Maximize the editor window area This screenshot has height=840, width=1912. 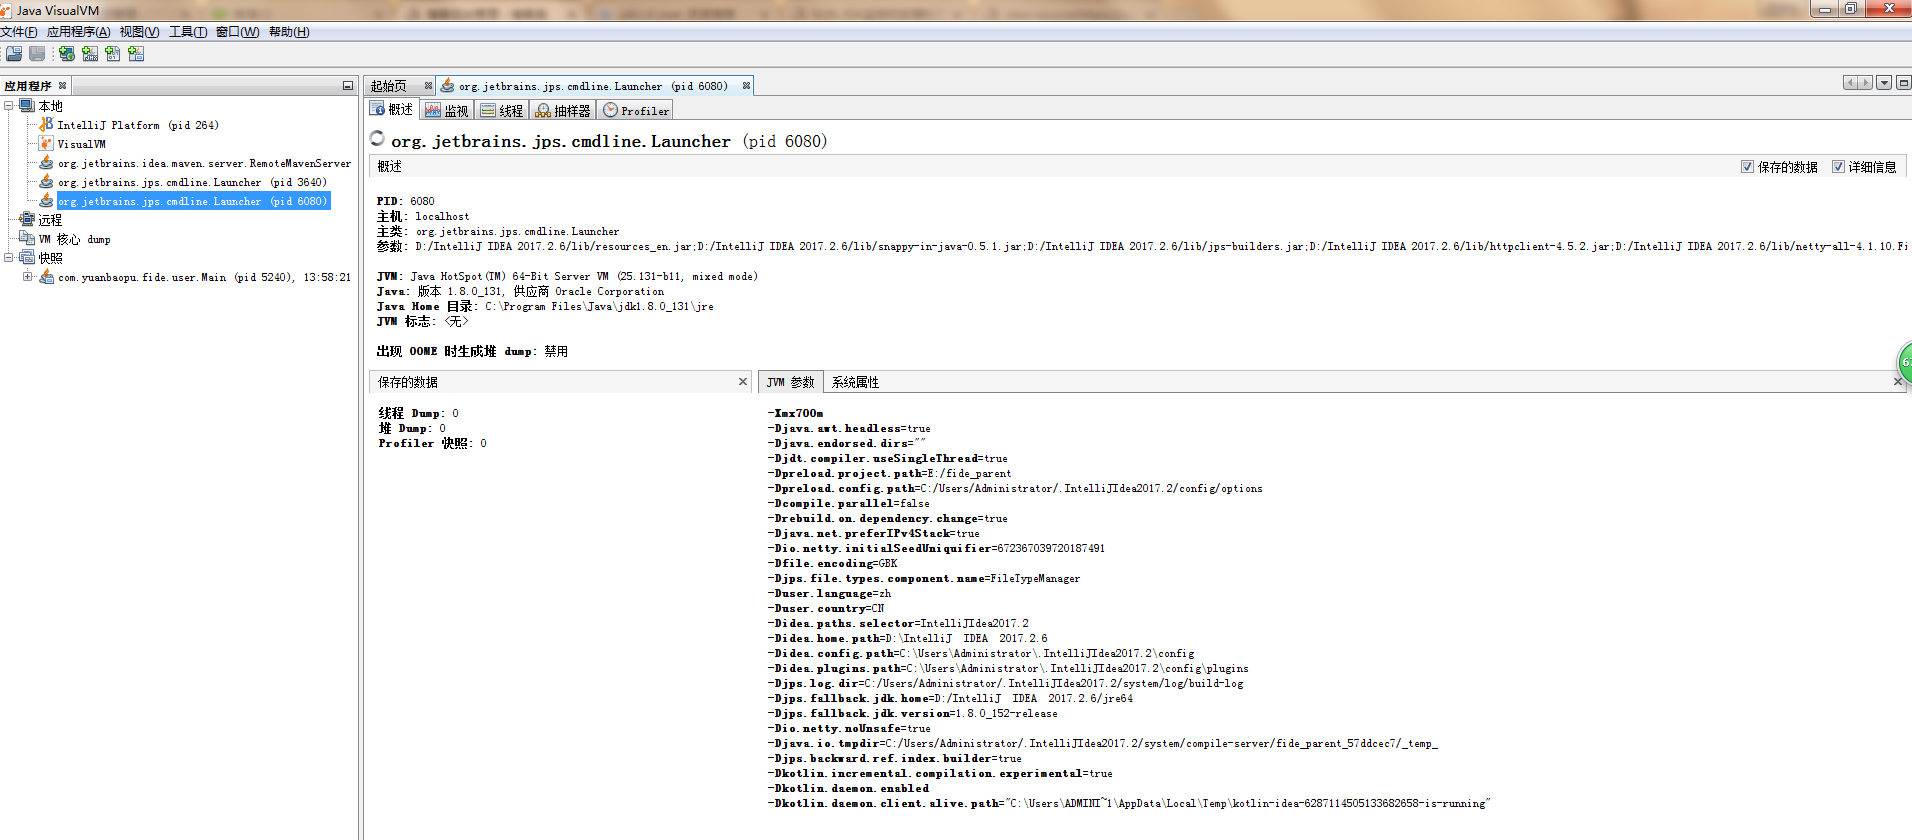pyautogui.click(x=1904, y=83)
